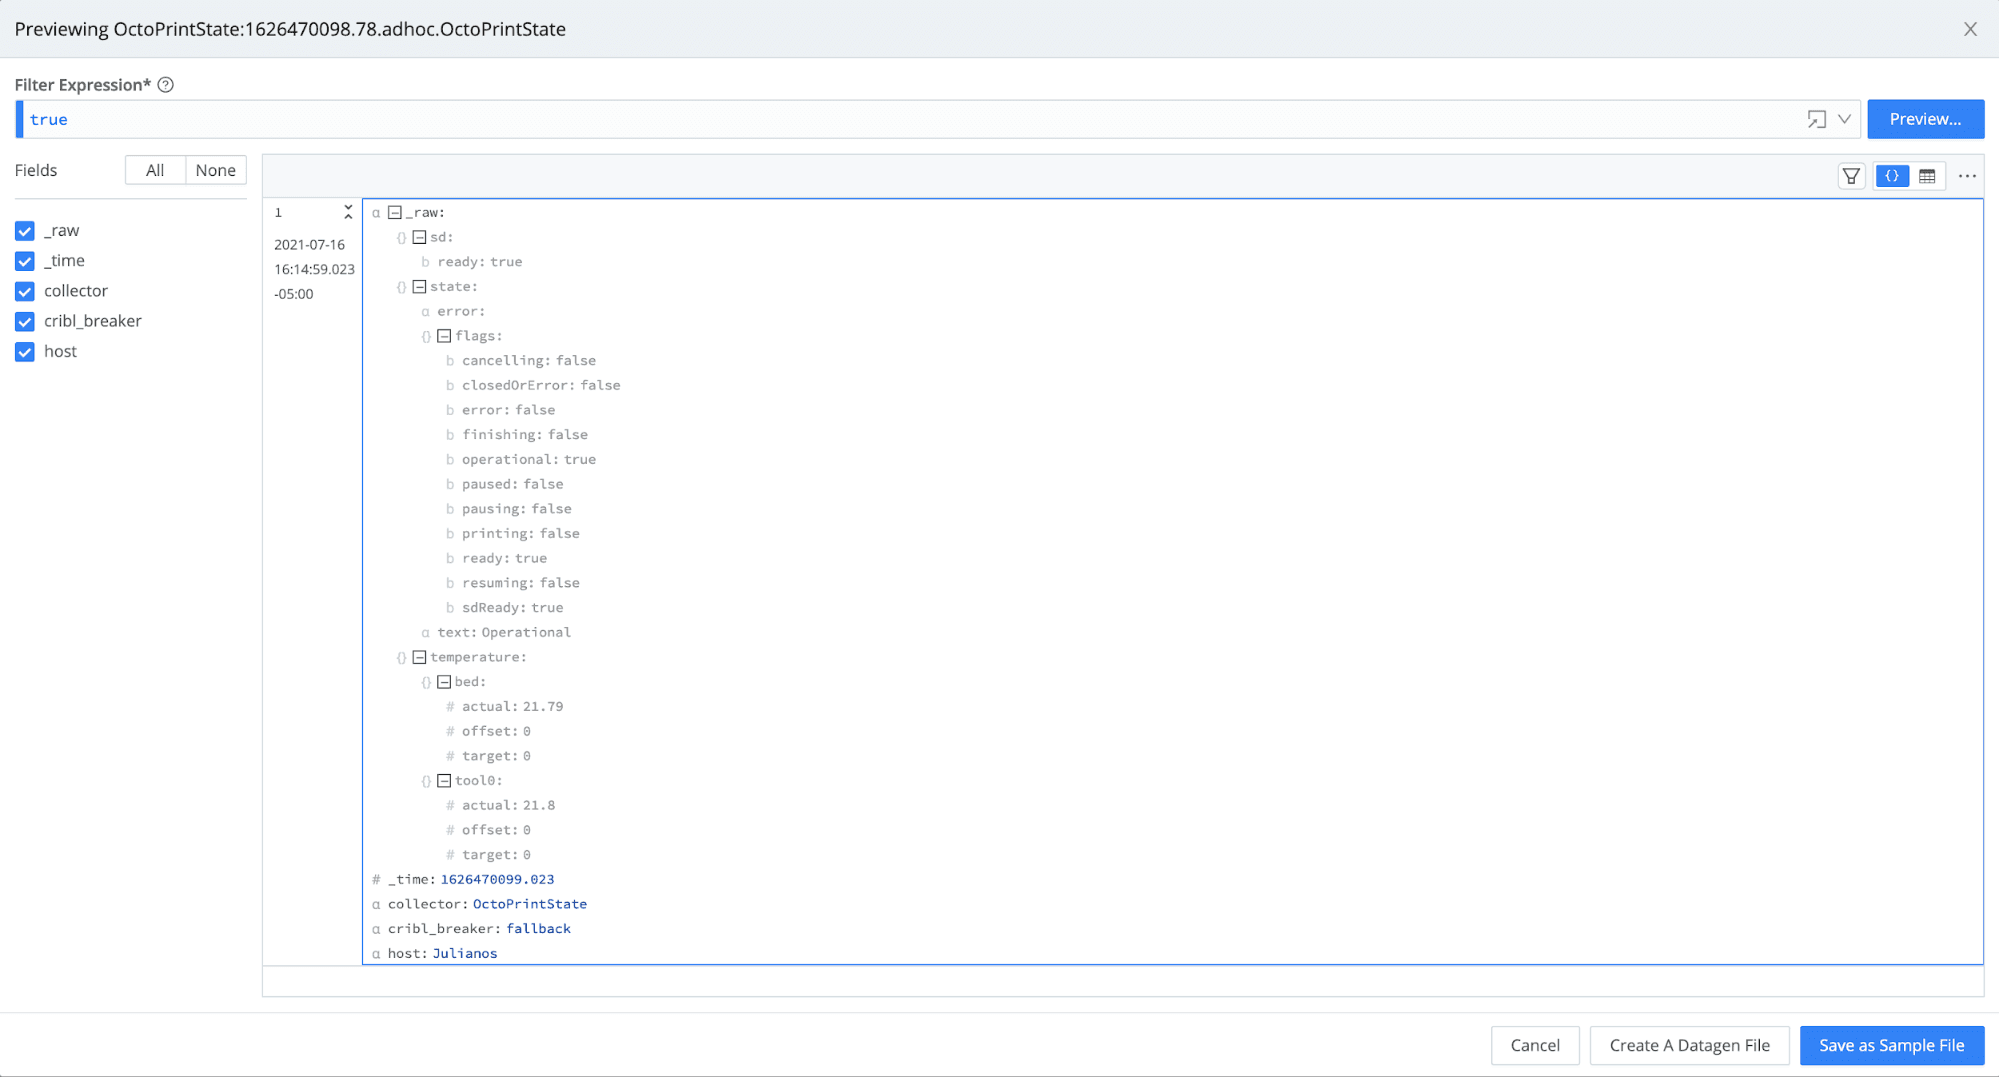Click Create A Datagen File button
The image size is (1999, 1078).
[x=1689, y=1045]
